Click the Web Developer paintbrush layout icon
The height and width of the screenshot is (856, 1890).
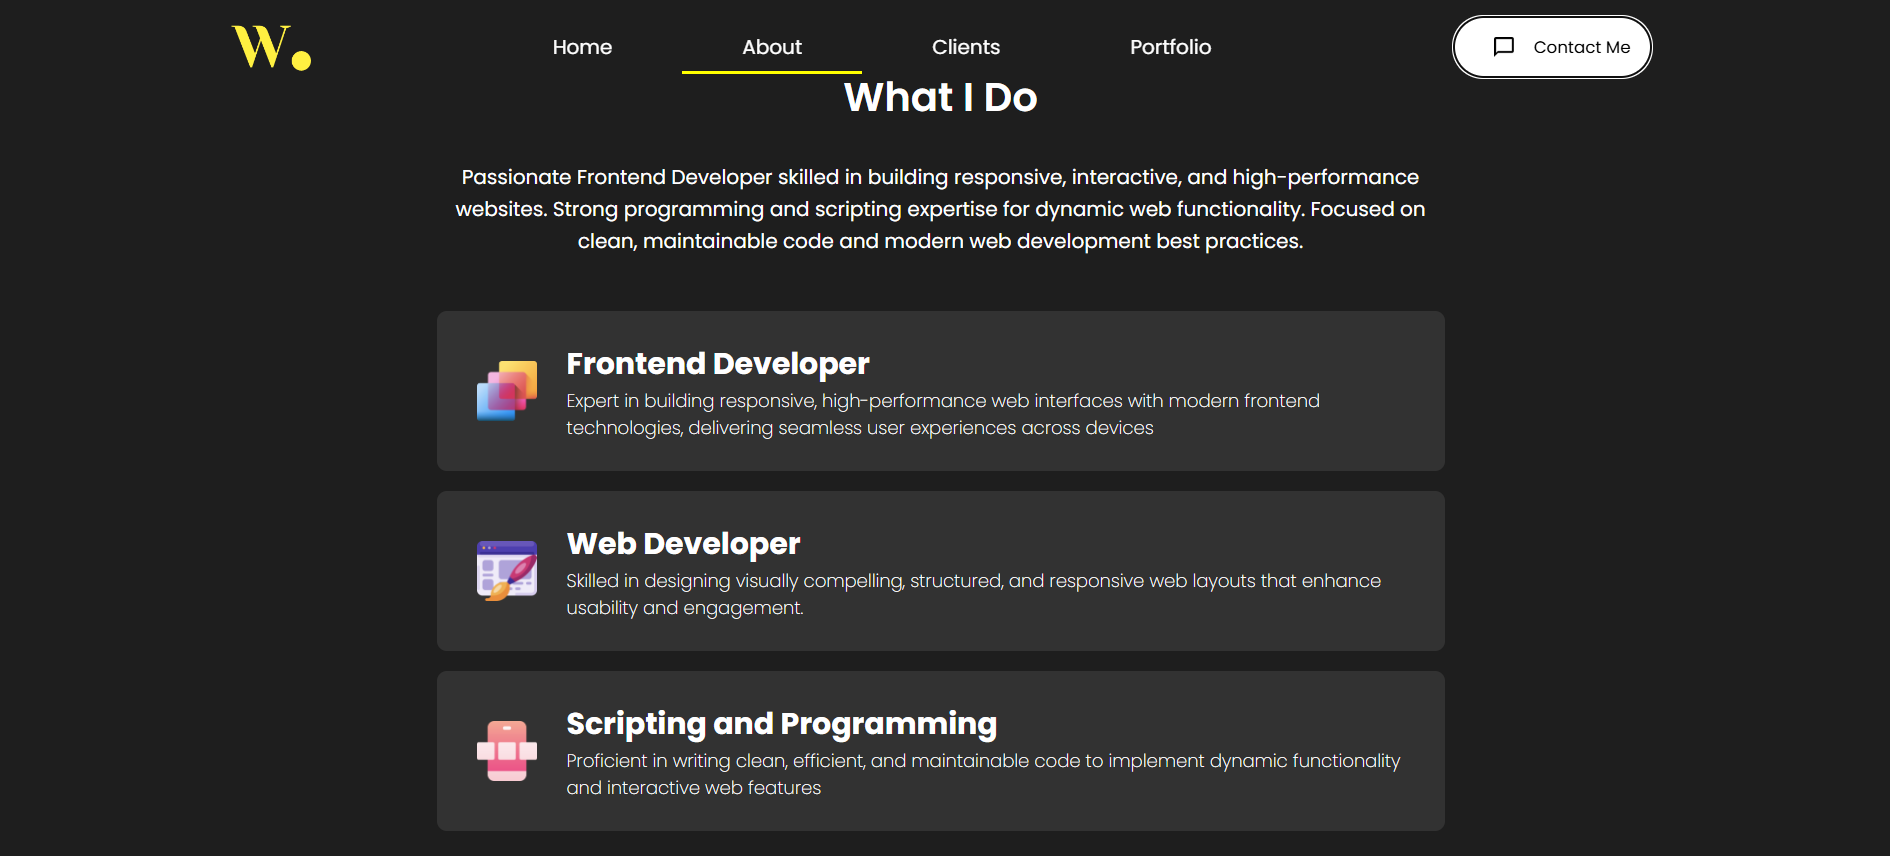[507, 571]
